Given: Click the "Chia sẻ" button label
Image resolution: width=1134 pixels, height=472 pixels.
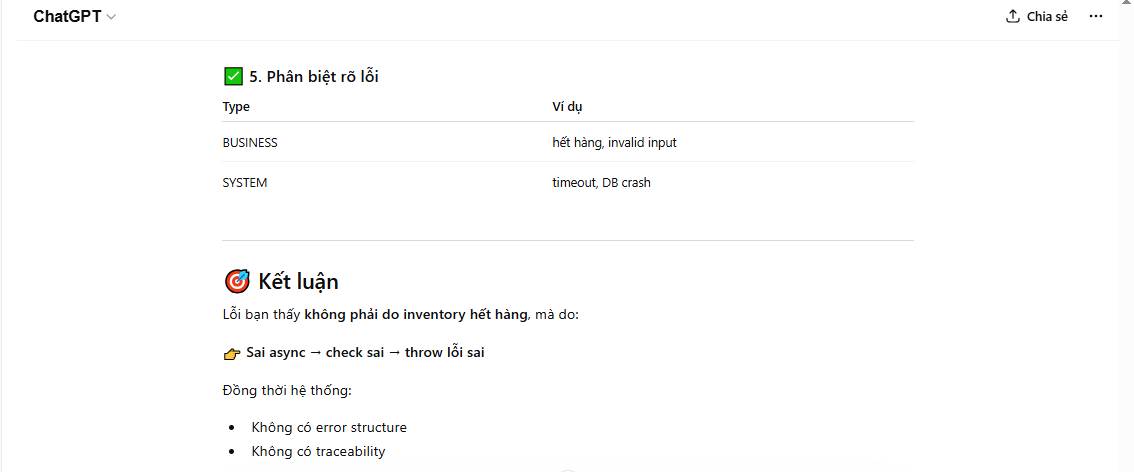Looking at the screenshot, I should point(1047,17).
